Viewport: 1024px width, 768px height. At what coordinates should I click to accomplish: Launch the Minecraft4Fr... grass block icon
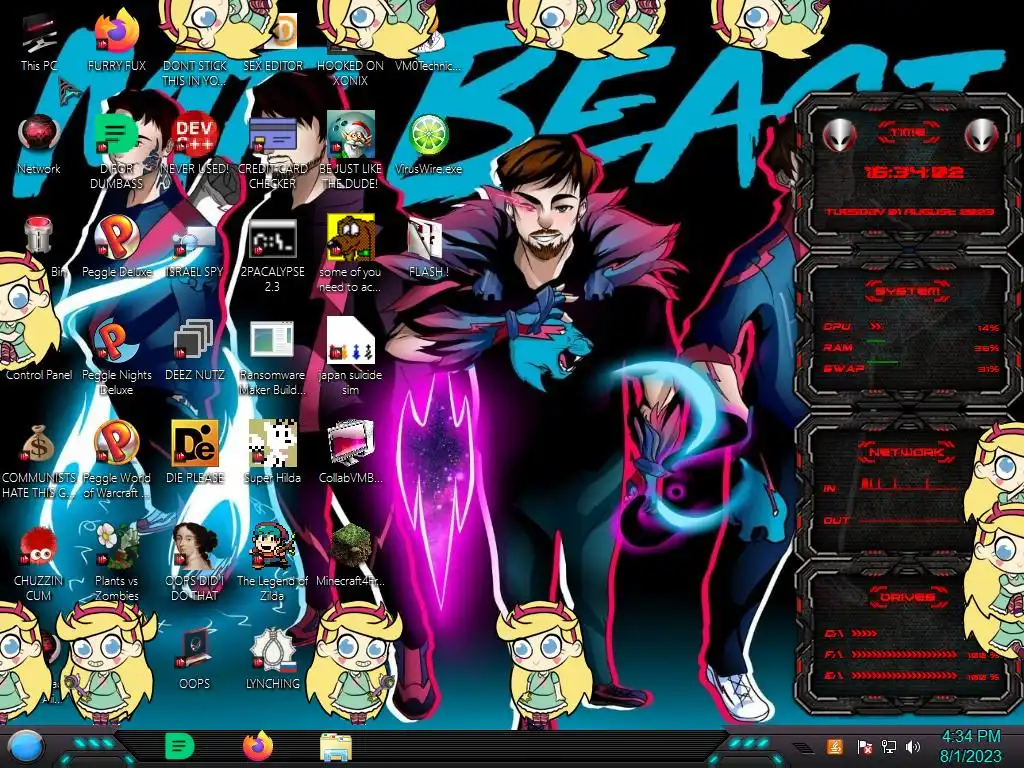[x=350, y=556]
